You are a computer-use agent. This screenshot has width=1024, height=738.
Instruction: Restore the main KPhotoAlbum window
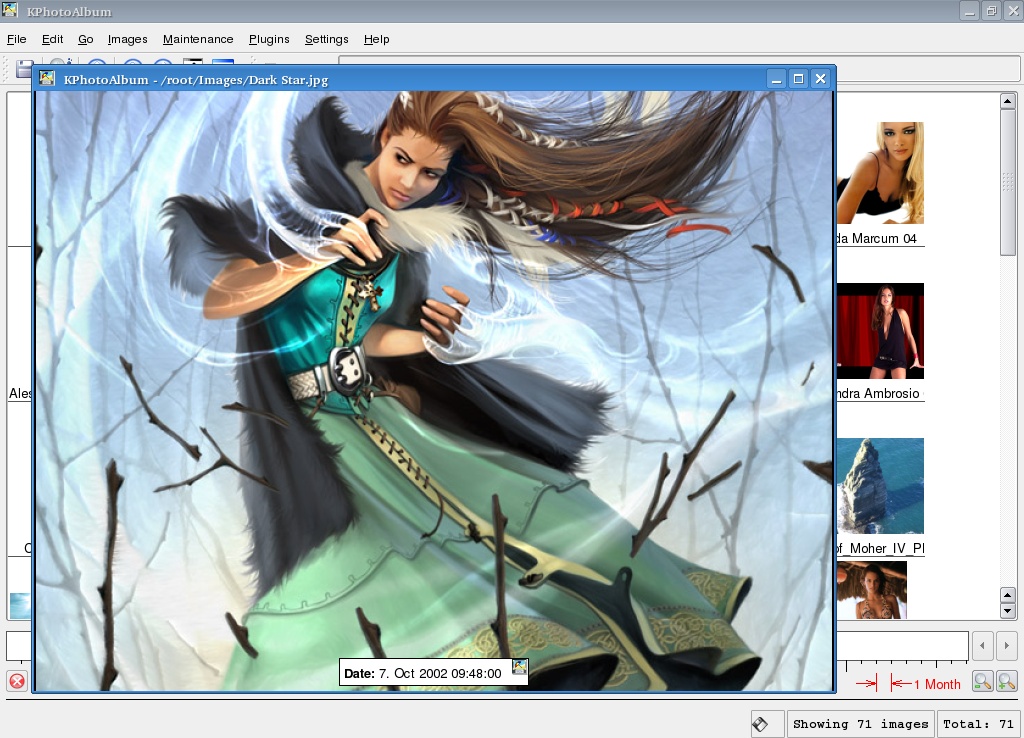991,10
